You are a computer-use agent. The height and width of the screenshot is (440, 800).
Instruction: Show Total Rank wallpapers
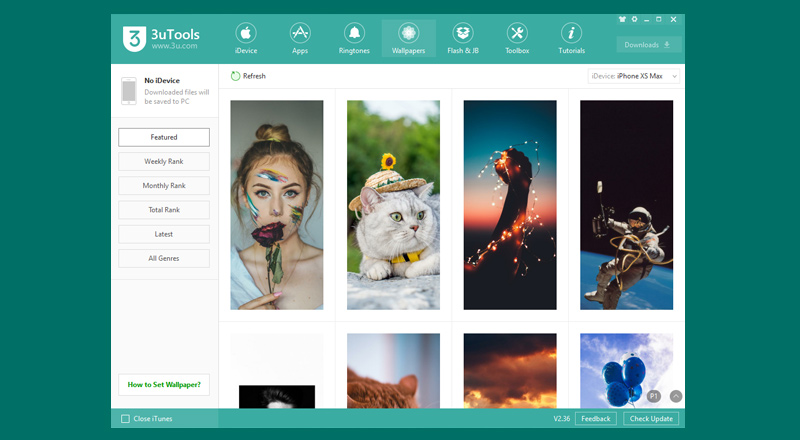coord(164,210)
